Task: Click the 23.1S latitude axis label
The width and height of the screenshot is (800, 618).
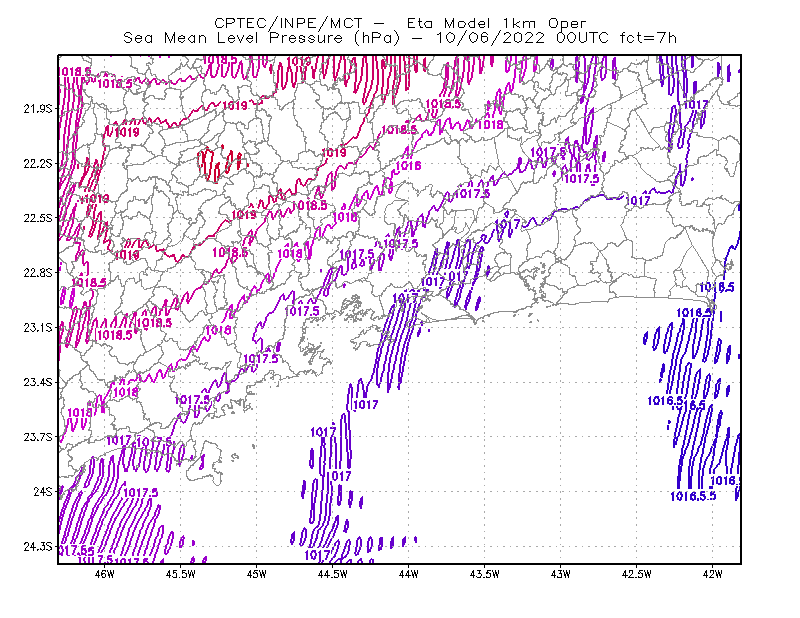Action: click(38, 327)
